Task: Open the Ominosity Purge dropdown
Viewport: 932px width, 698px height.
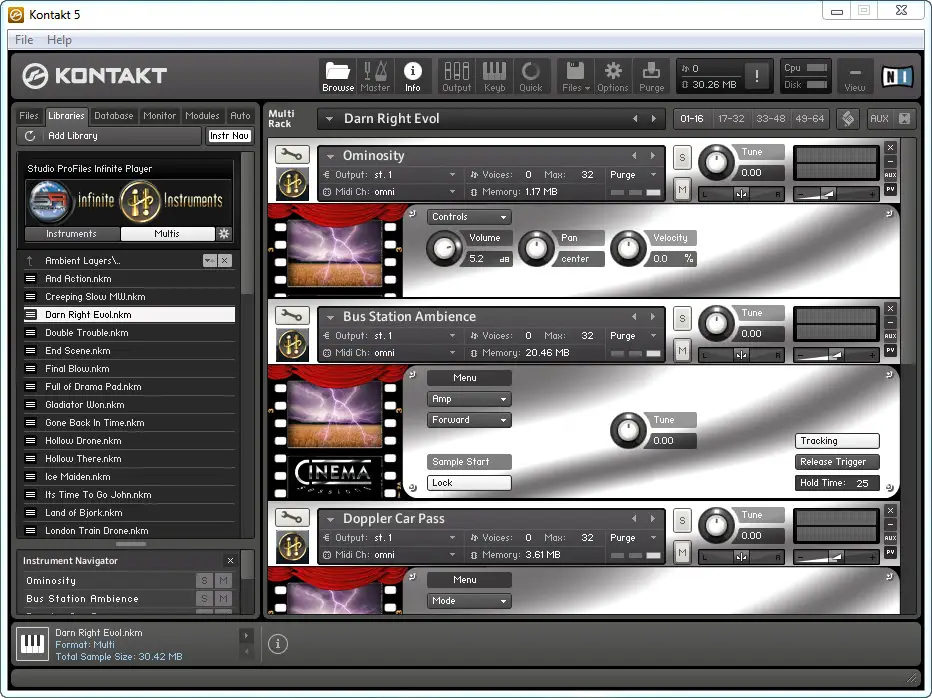Action: (634, 175)
